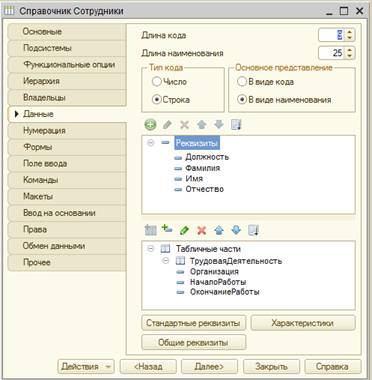Click the greyed X delete icon above Реквизиты
372x380 pixels.
pos(184,125)
